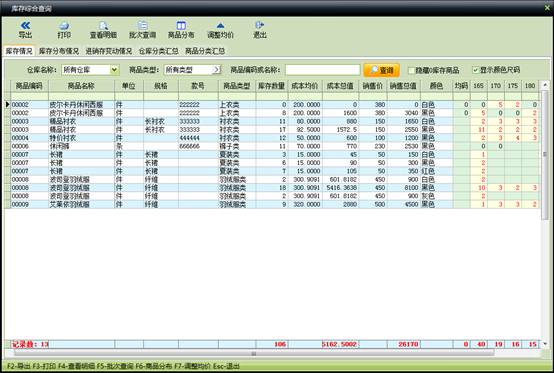Sort by the 库存数量 column header
The height and width of the screenshot is (373, 554).
tap(271, 85)
